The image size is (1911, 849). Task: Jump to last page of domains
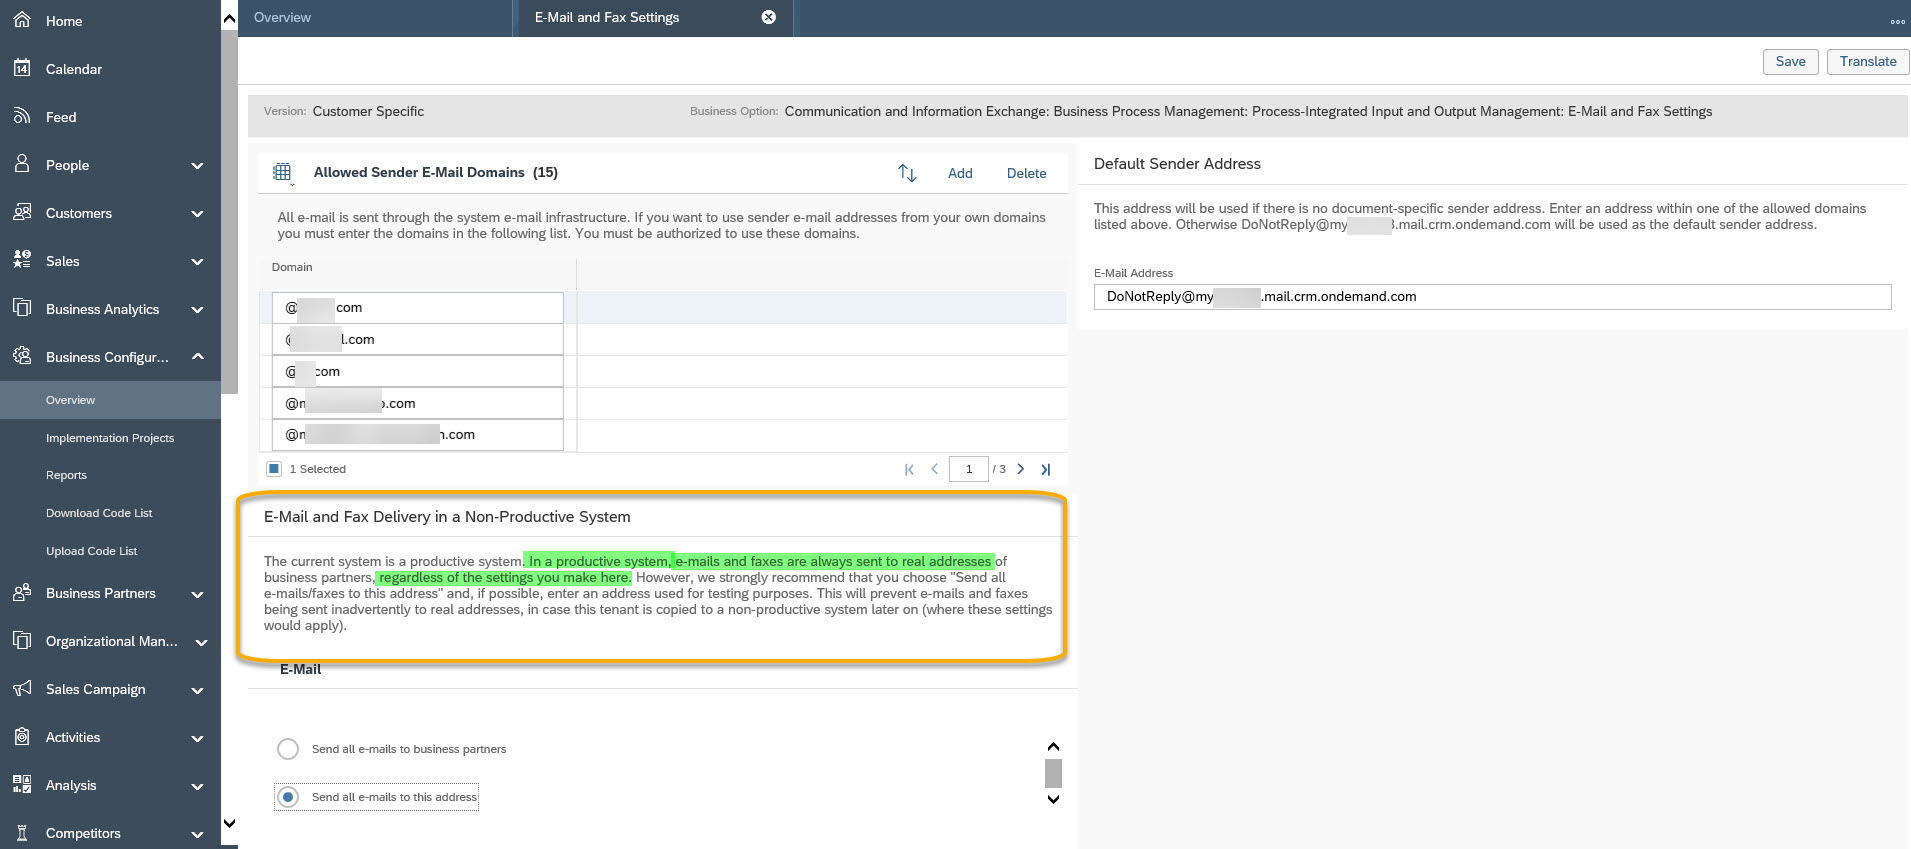point(1046,469)
